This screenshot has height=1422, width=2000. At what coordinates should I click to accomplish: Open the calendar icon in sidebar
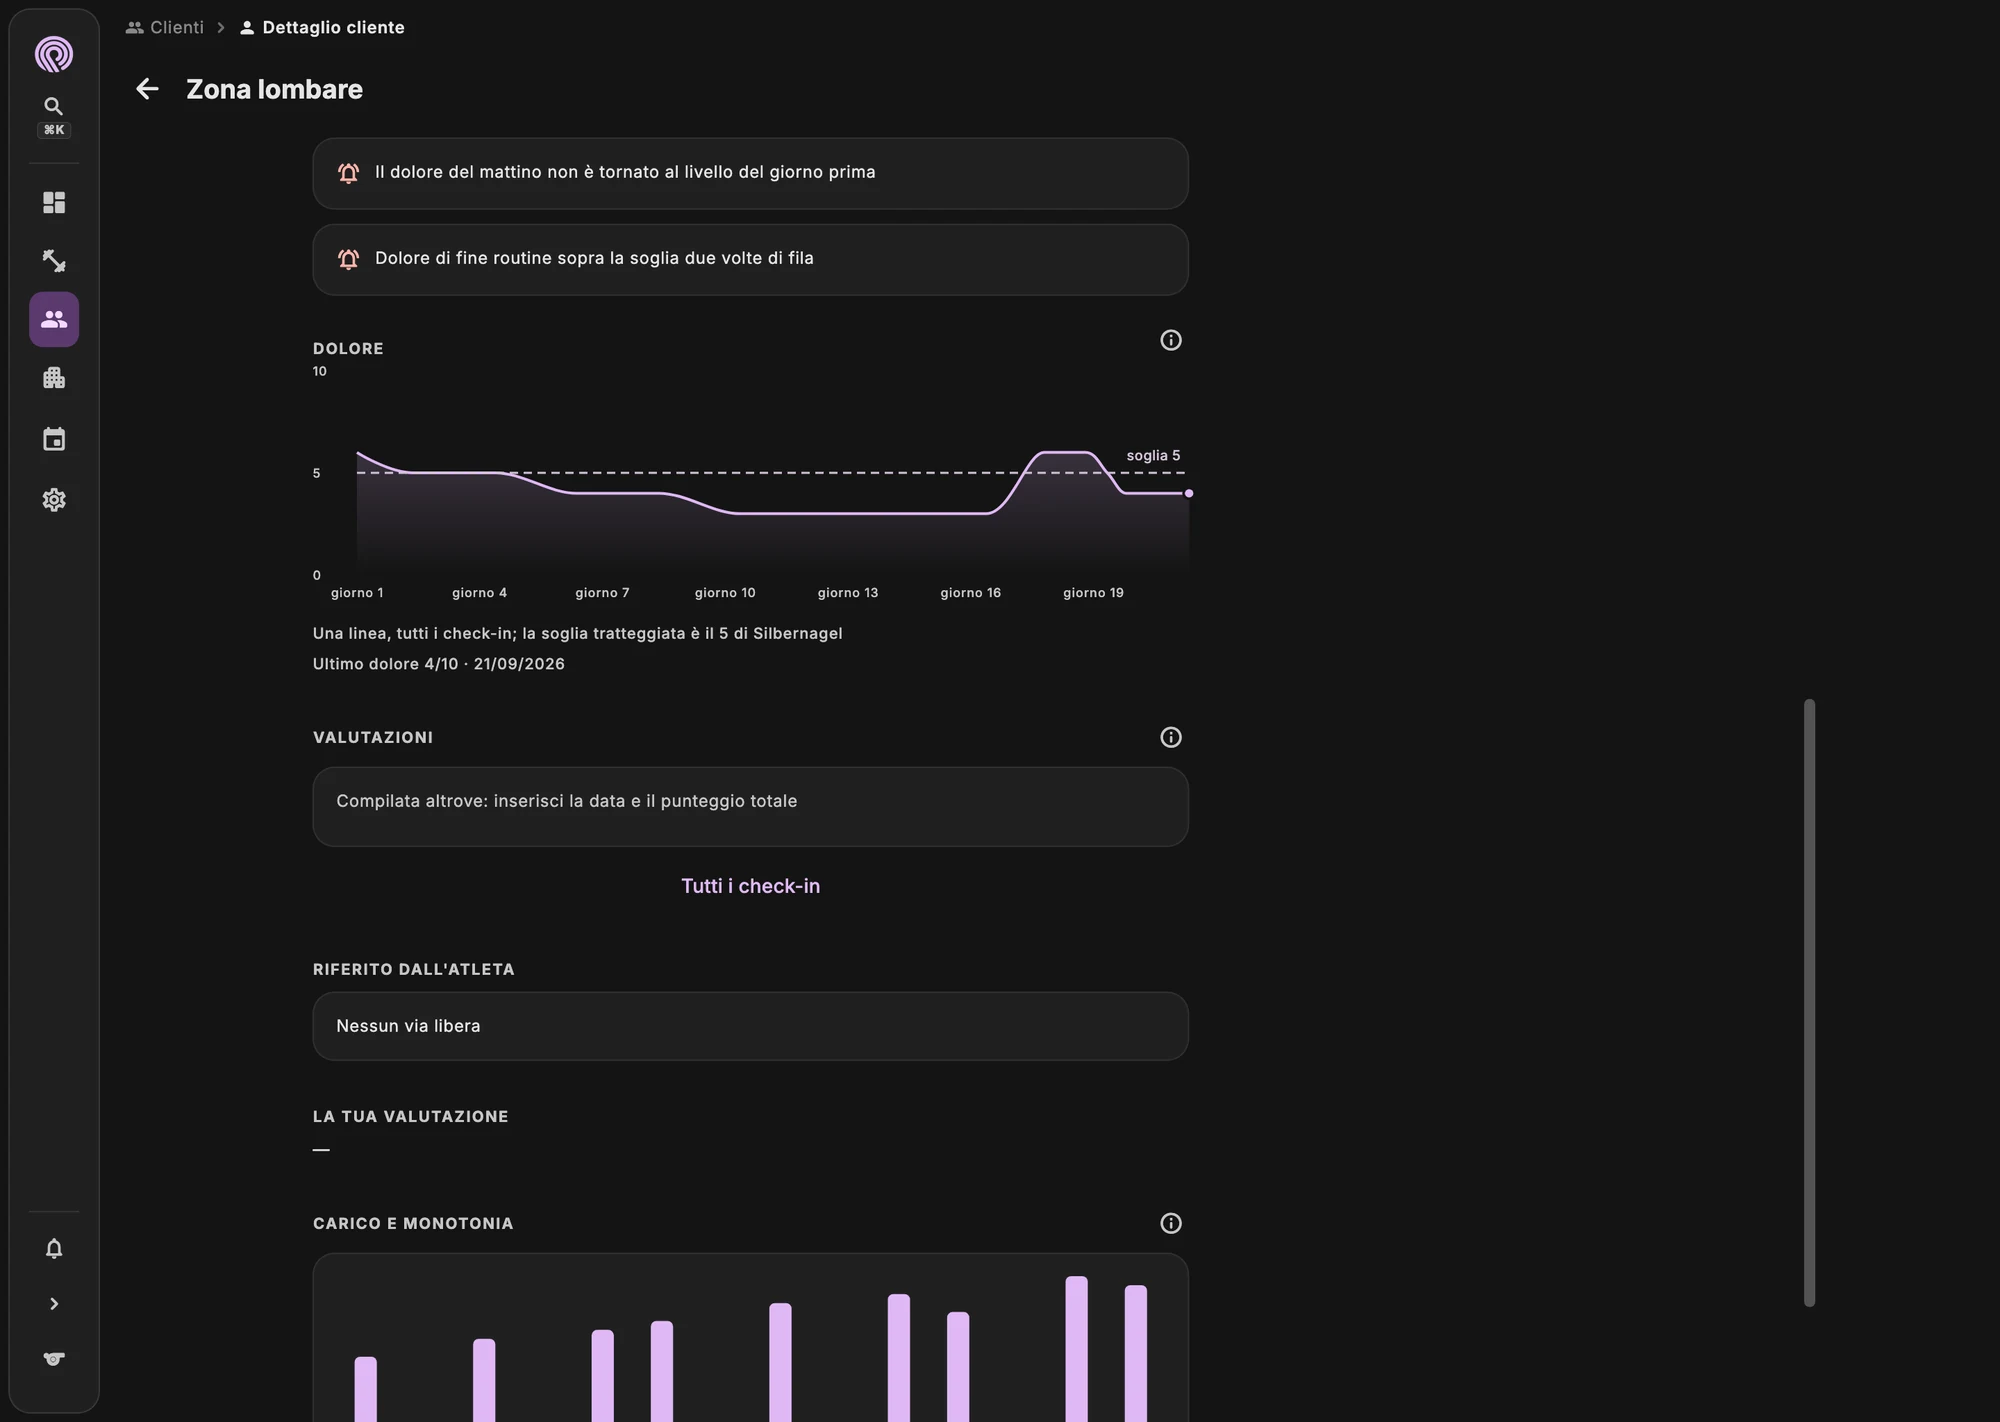[x=54, y=439]
